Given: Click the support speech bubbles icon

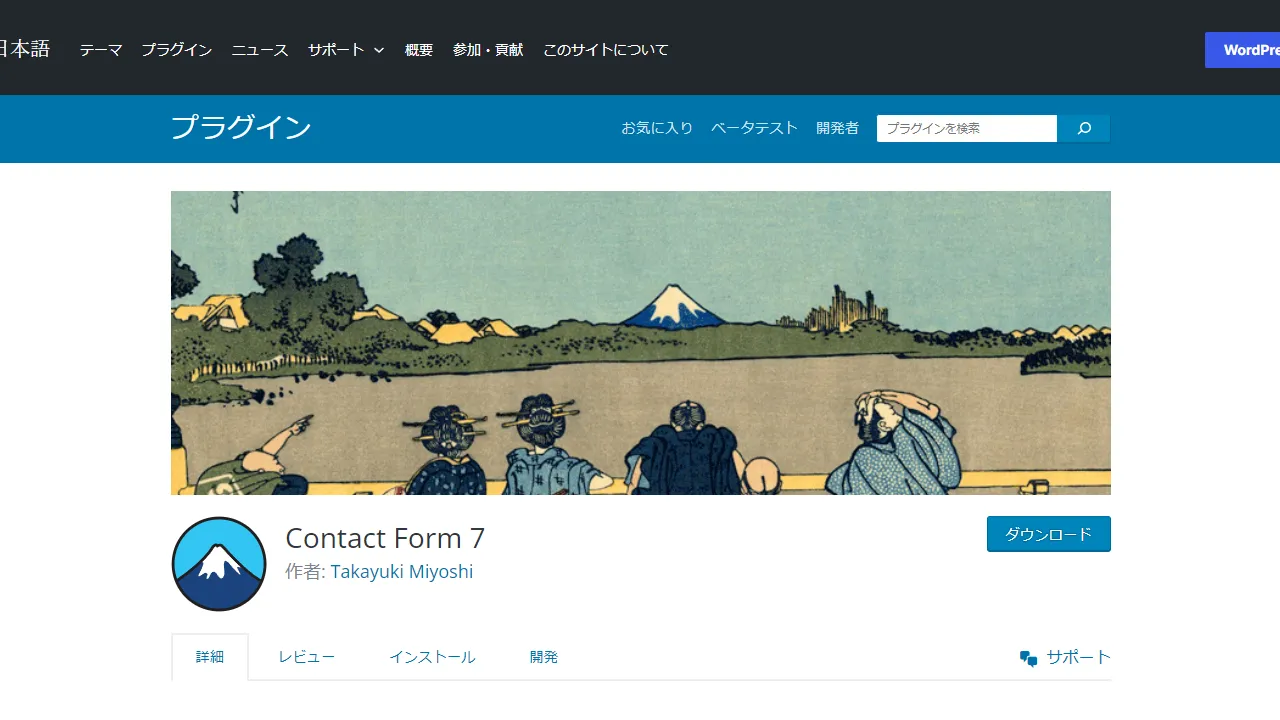Looking at the screenshot, I should 1028,658.
